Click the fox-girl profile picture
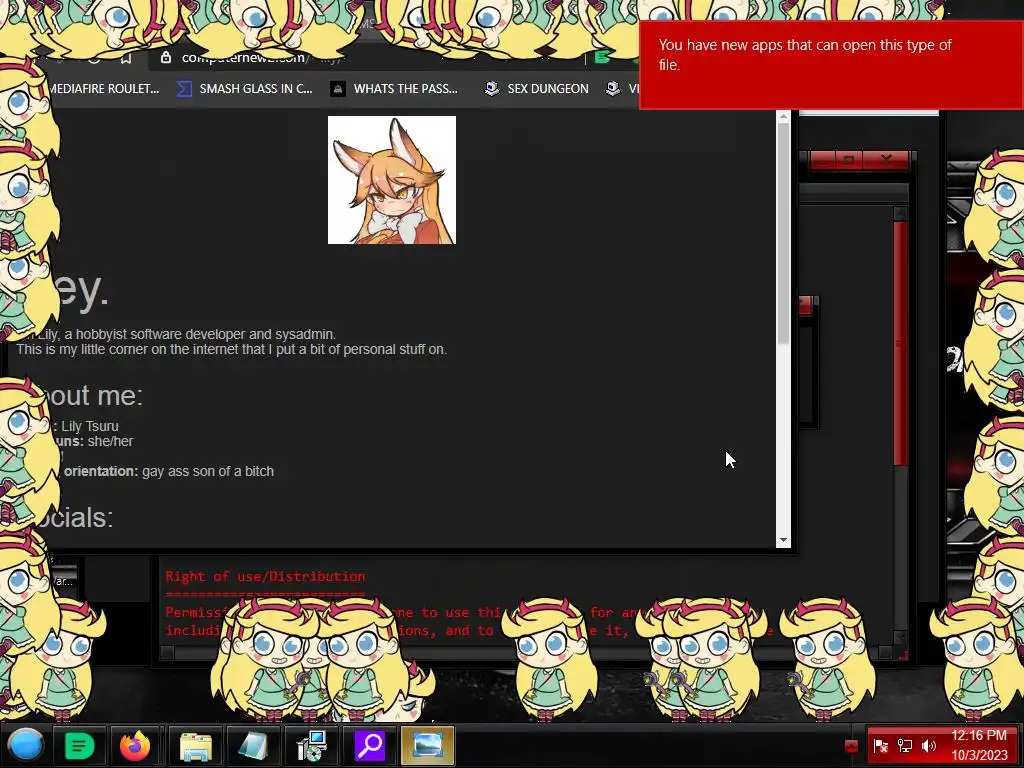Viewport: 1024px width, 768px height. click(x=392, y=180)
